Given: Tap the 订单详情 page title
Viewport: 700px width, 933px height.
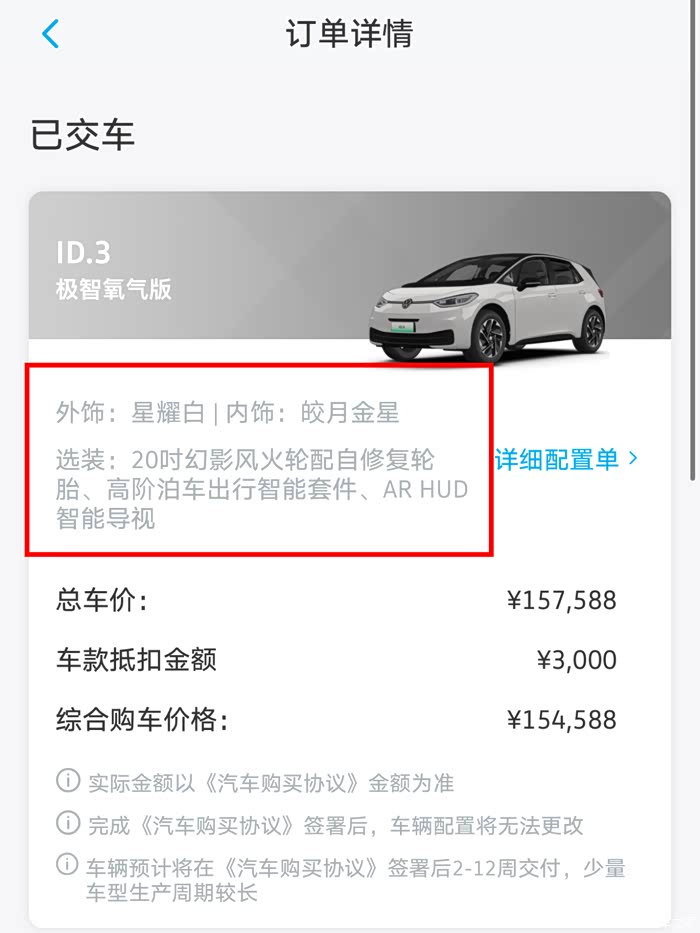Looking at the screenshot, I should [349, 34].
